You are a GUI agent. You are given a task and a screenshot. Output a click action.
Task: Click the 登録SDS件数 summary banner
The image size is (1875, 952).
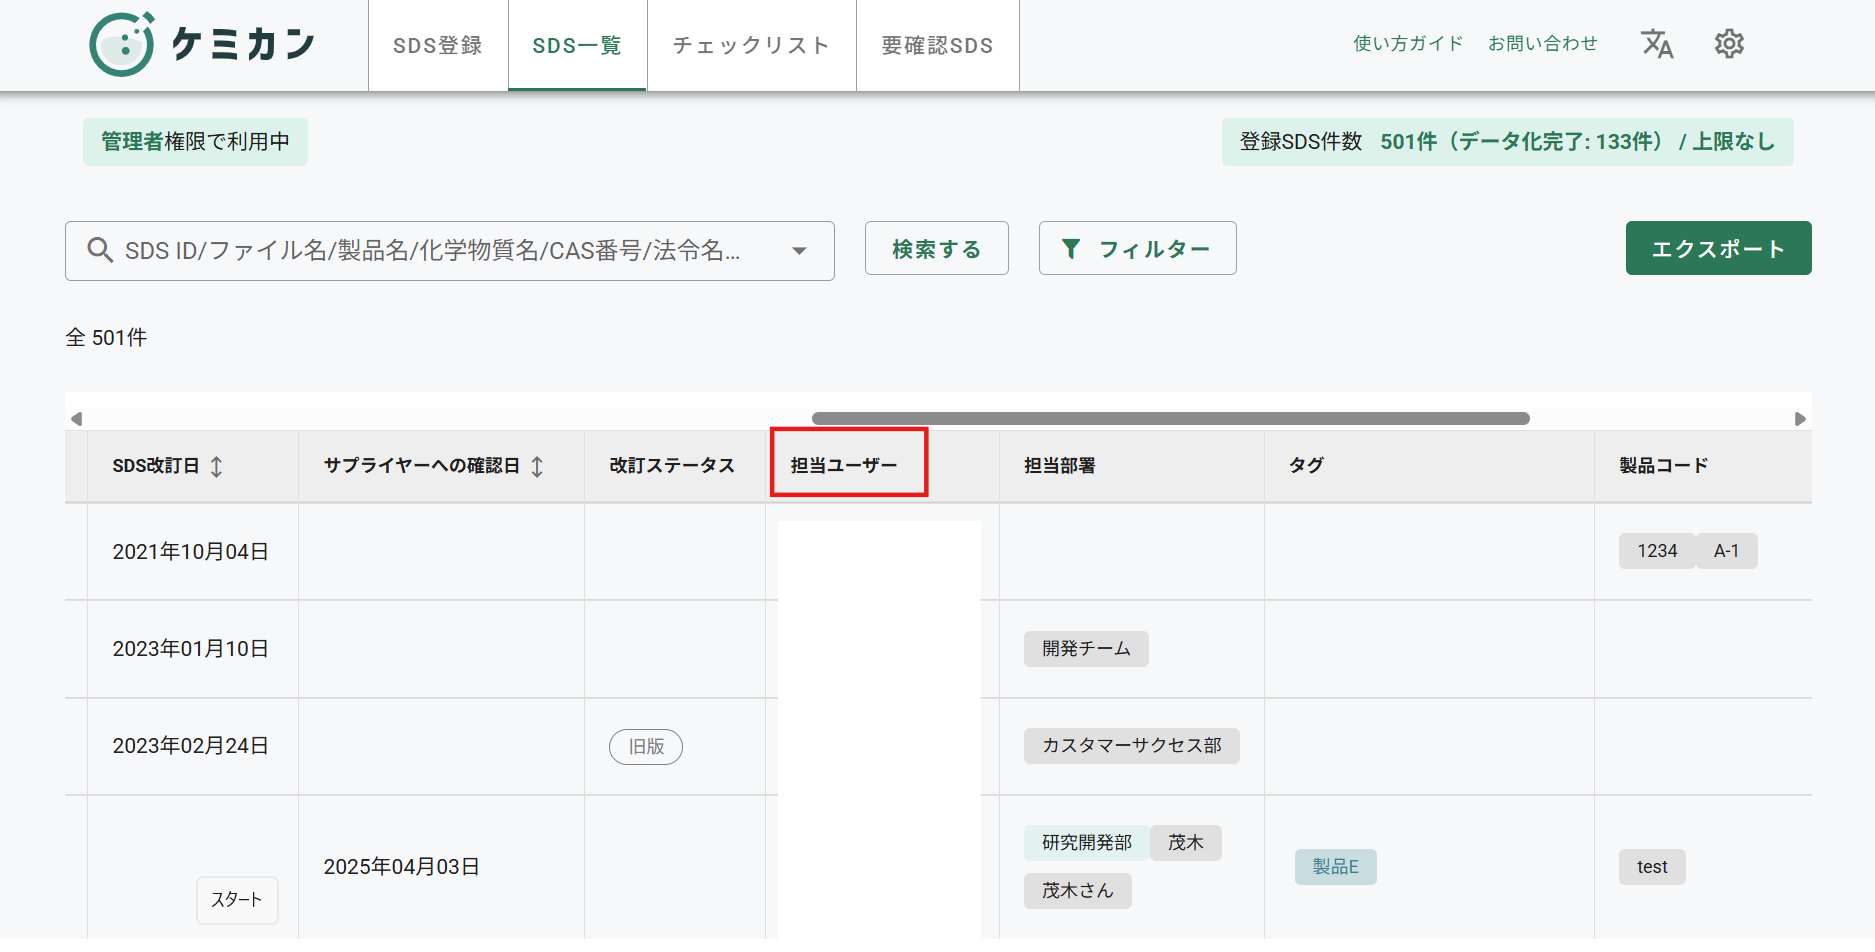pos(1508,142)
